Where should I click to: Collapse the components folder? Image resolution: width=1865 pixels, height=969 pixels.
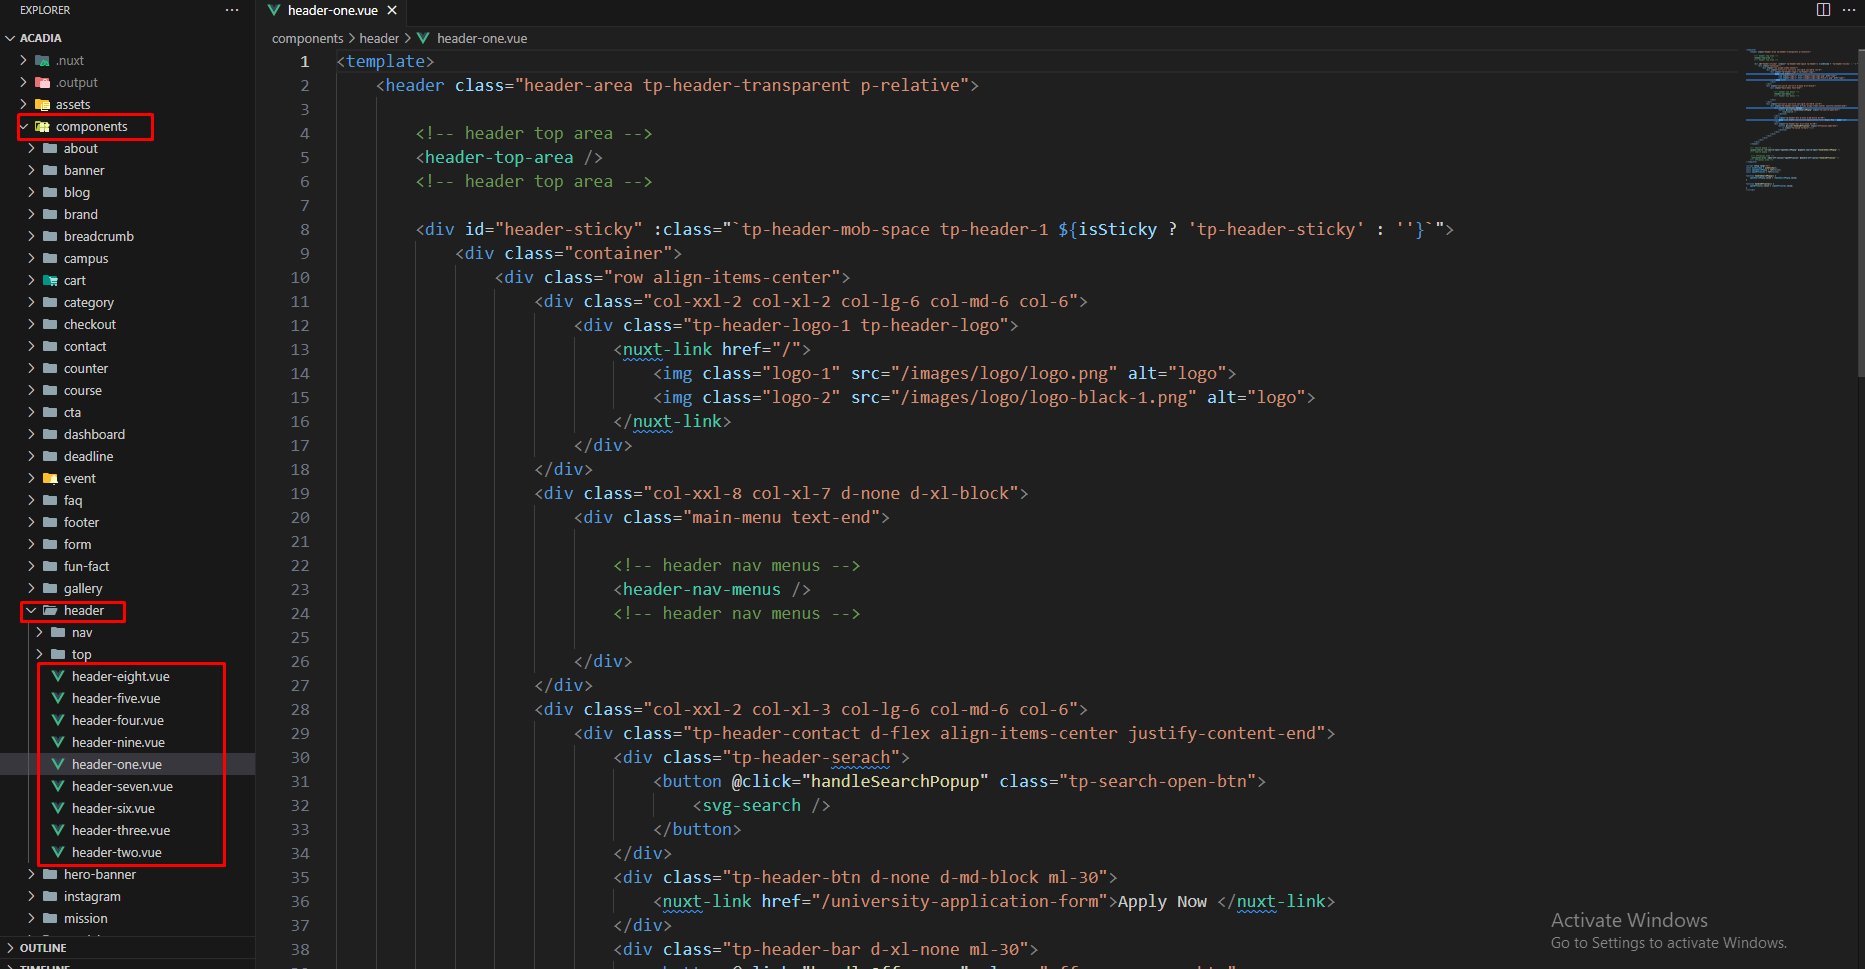(x=24, y=126)
